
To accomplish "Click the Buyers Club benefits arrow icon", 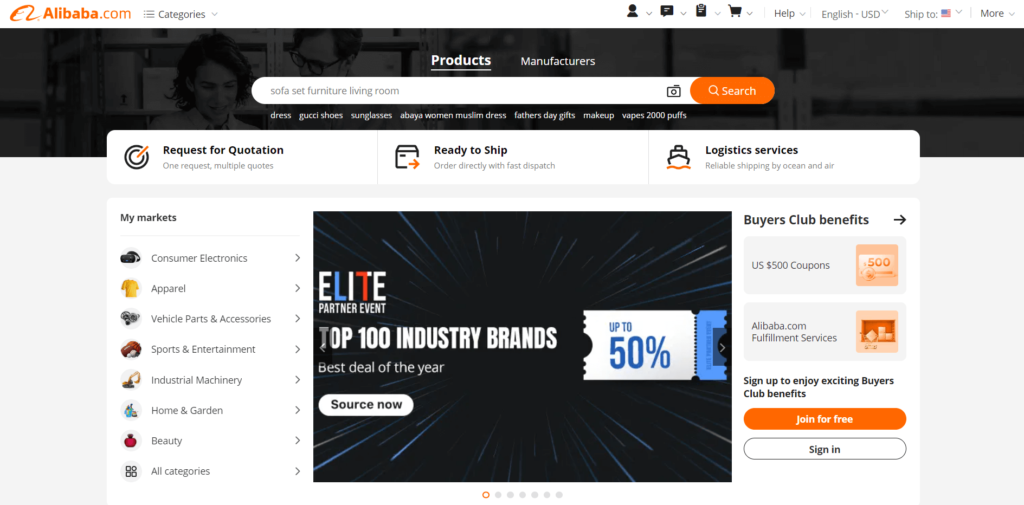I will pyautogui.click(x=900, y=220).
